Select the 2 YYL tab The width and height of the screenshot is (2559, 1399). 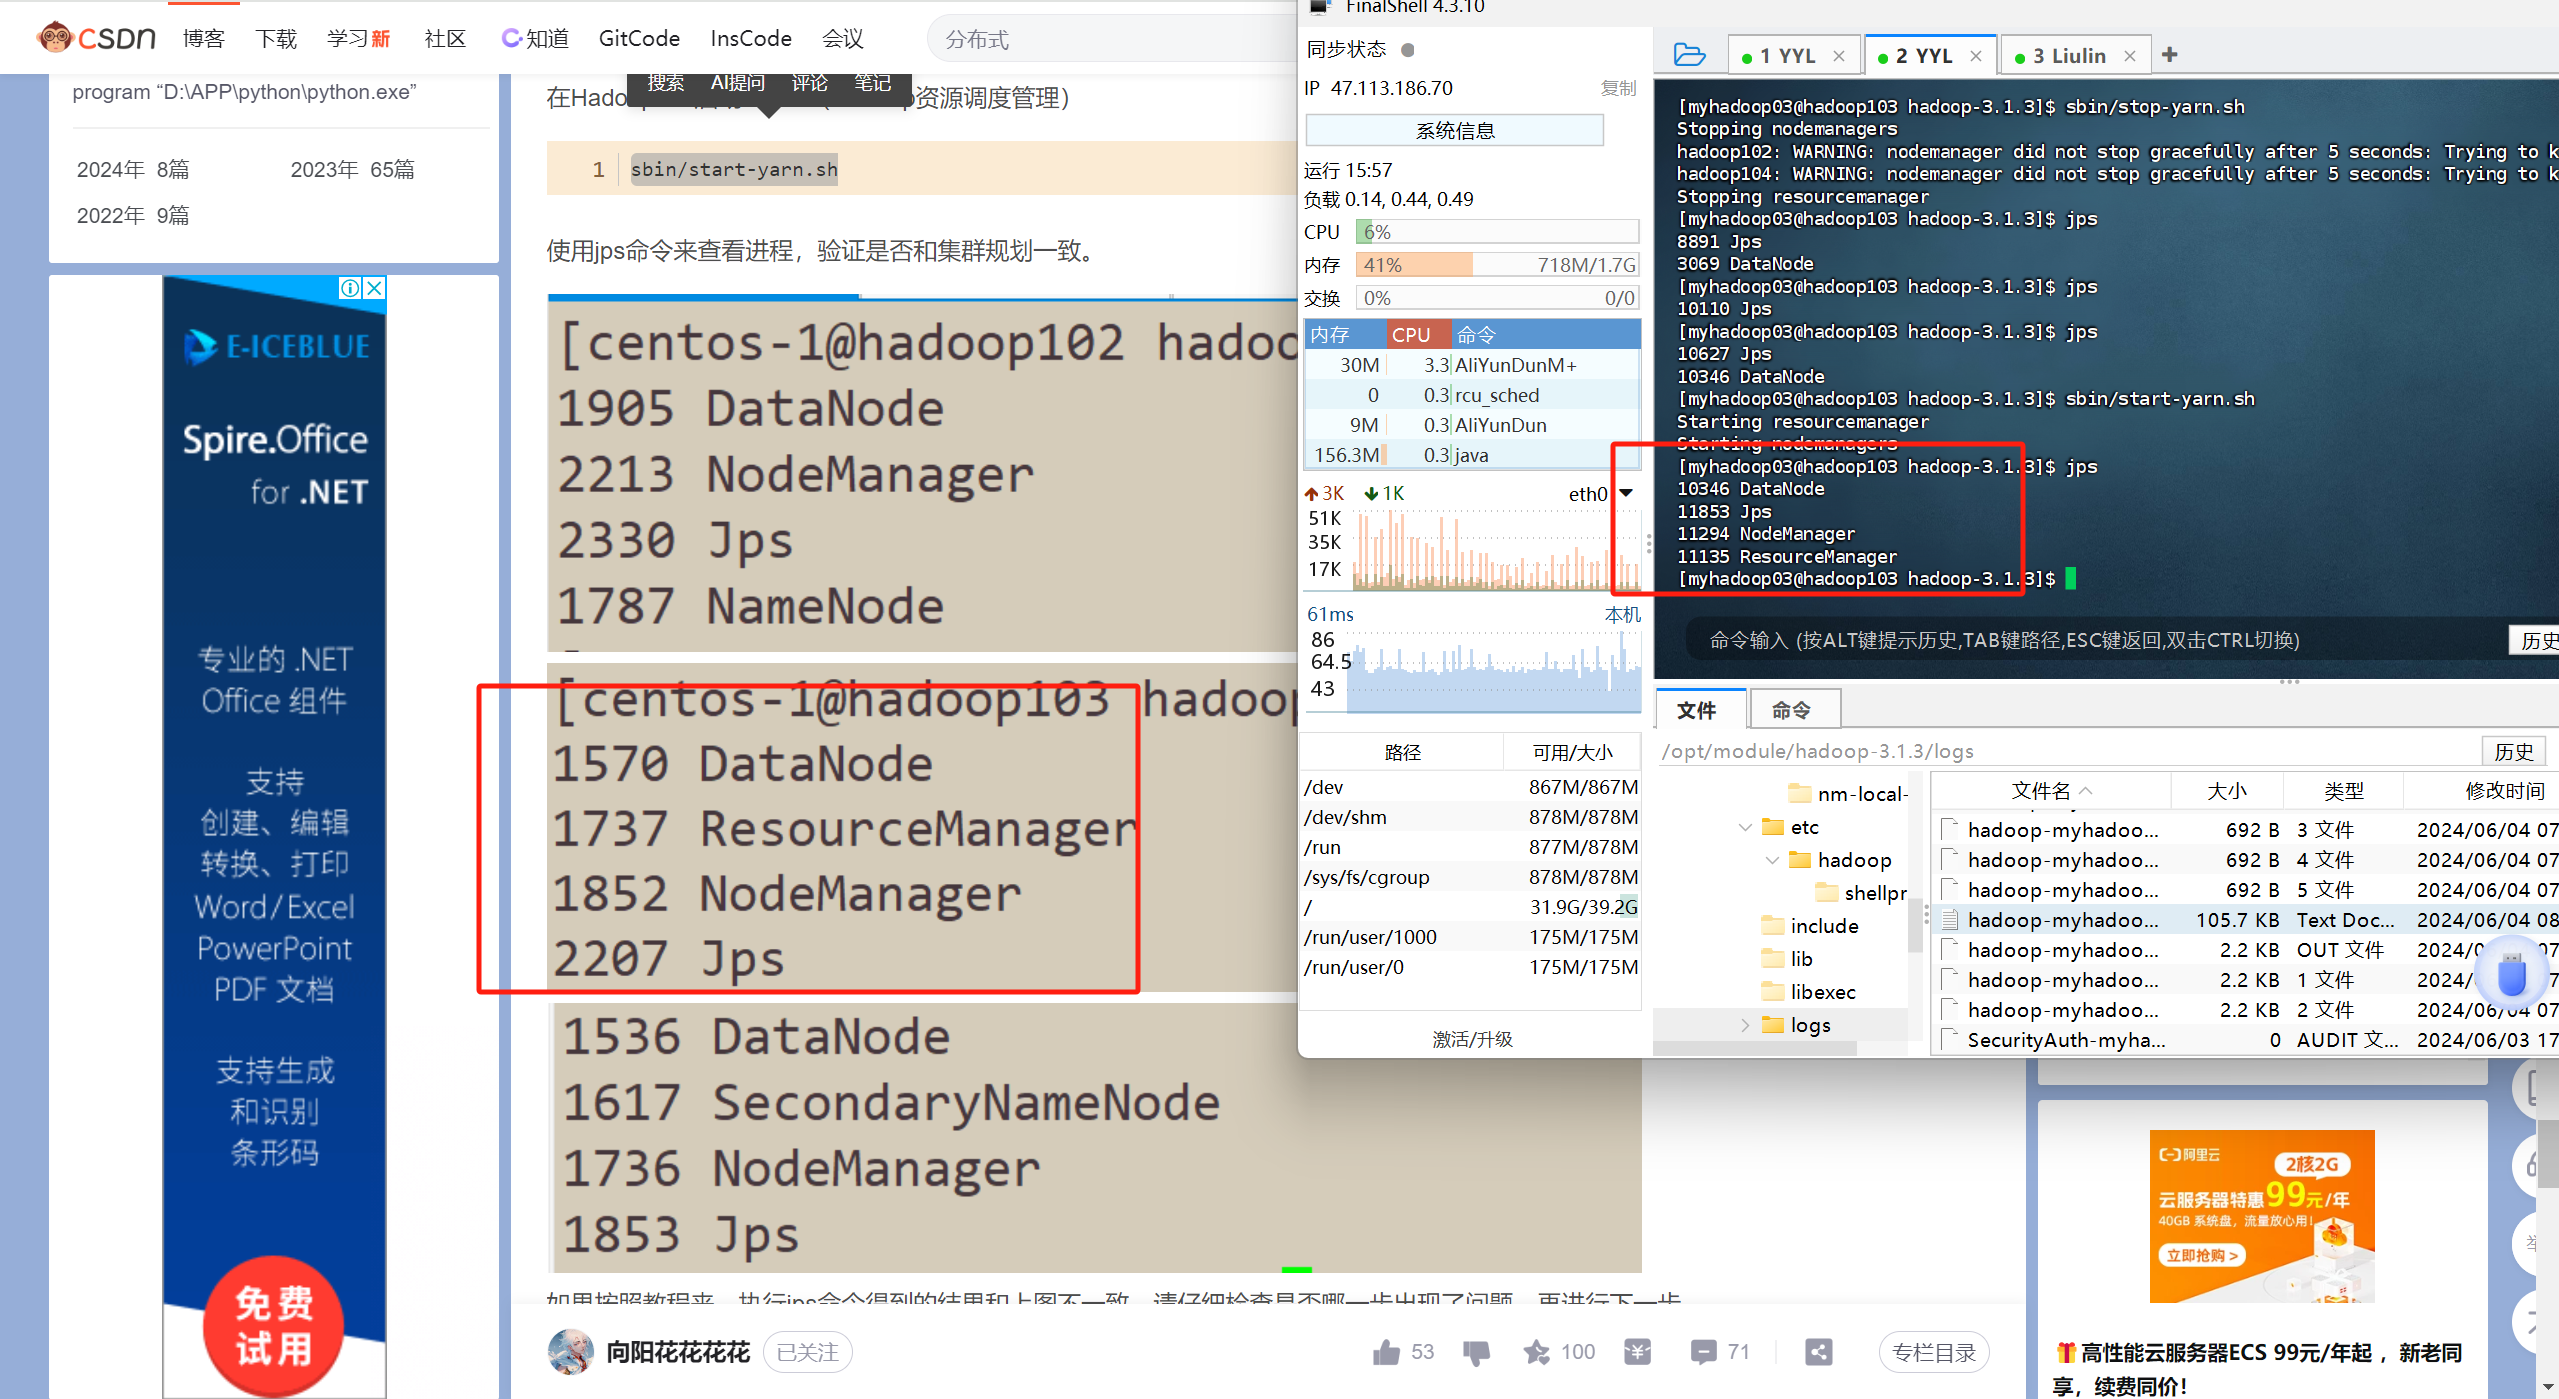1923,56
